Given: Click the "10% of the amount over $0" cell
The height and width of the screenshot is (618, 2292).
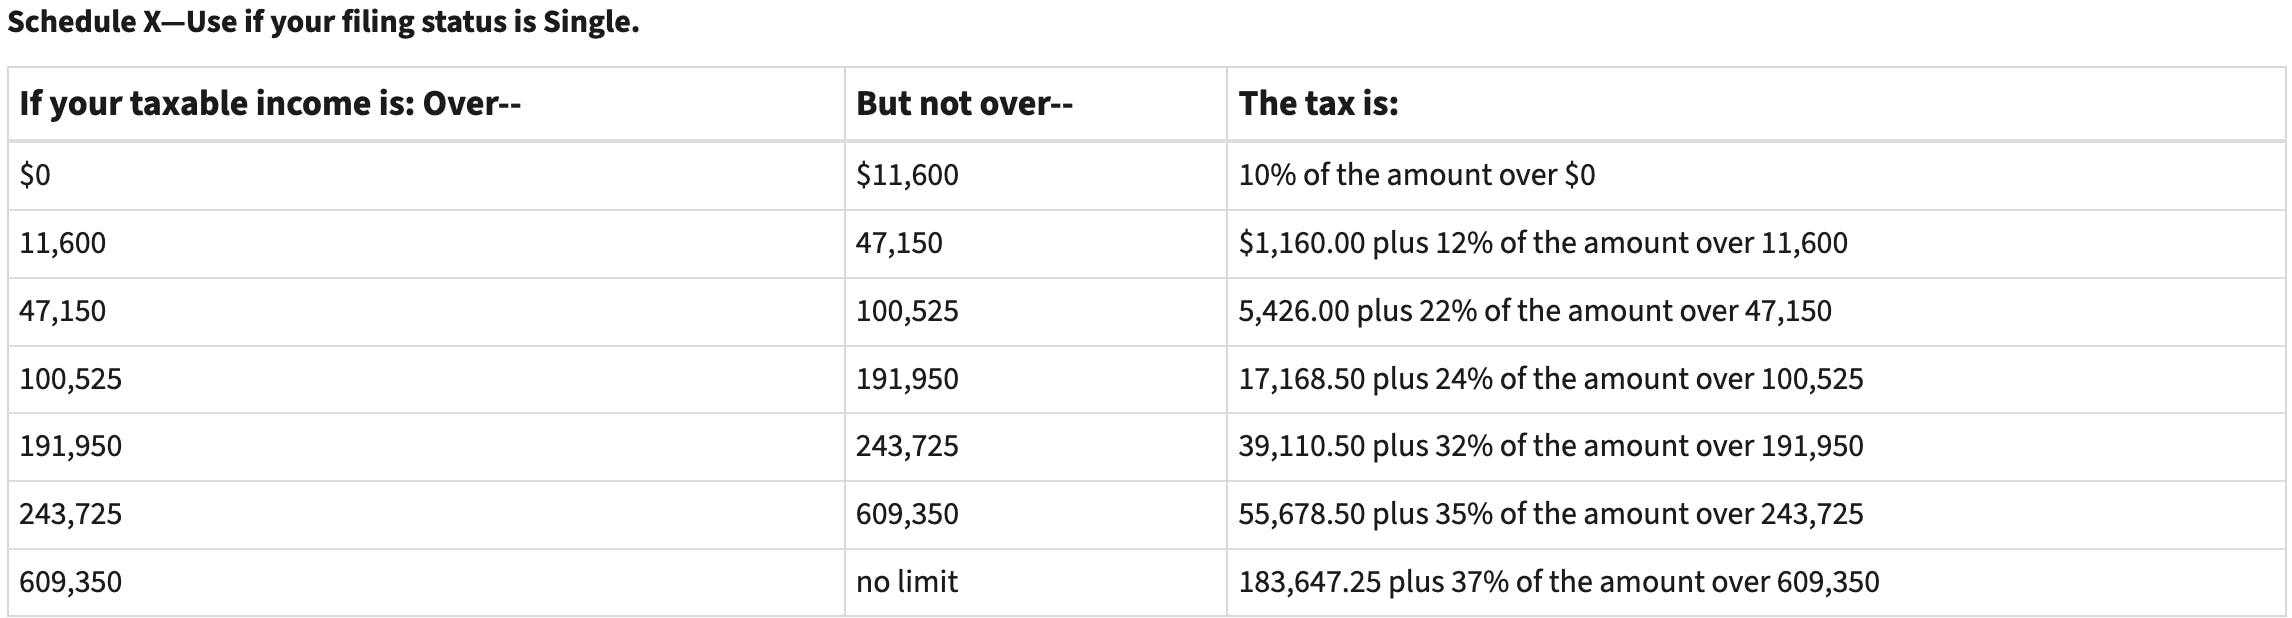Looking at the screenshot, I should tap(1416, 175).
